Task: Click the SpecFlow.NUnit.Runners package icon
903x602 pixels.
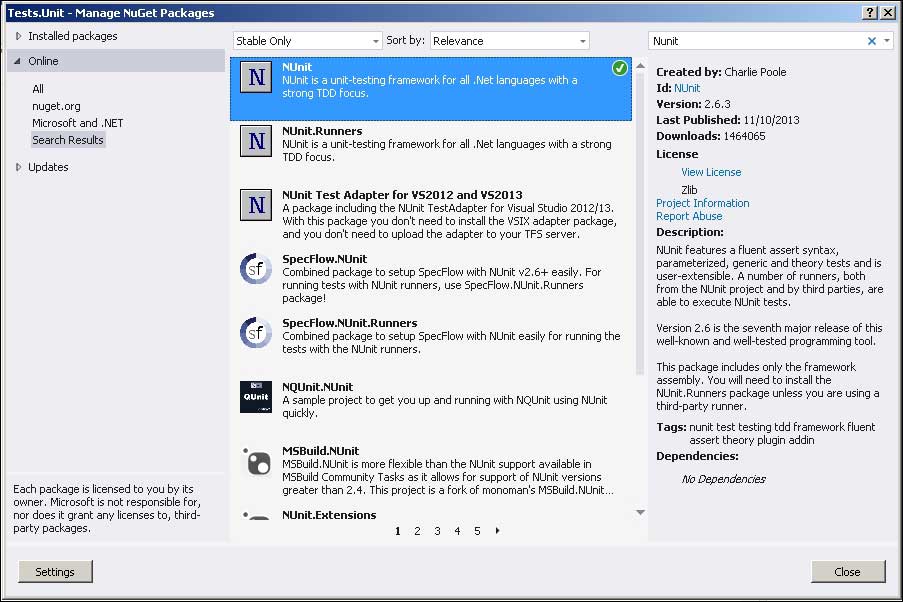Action: tap(256, 332)
